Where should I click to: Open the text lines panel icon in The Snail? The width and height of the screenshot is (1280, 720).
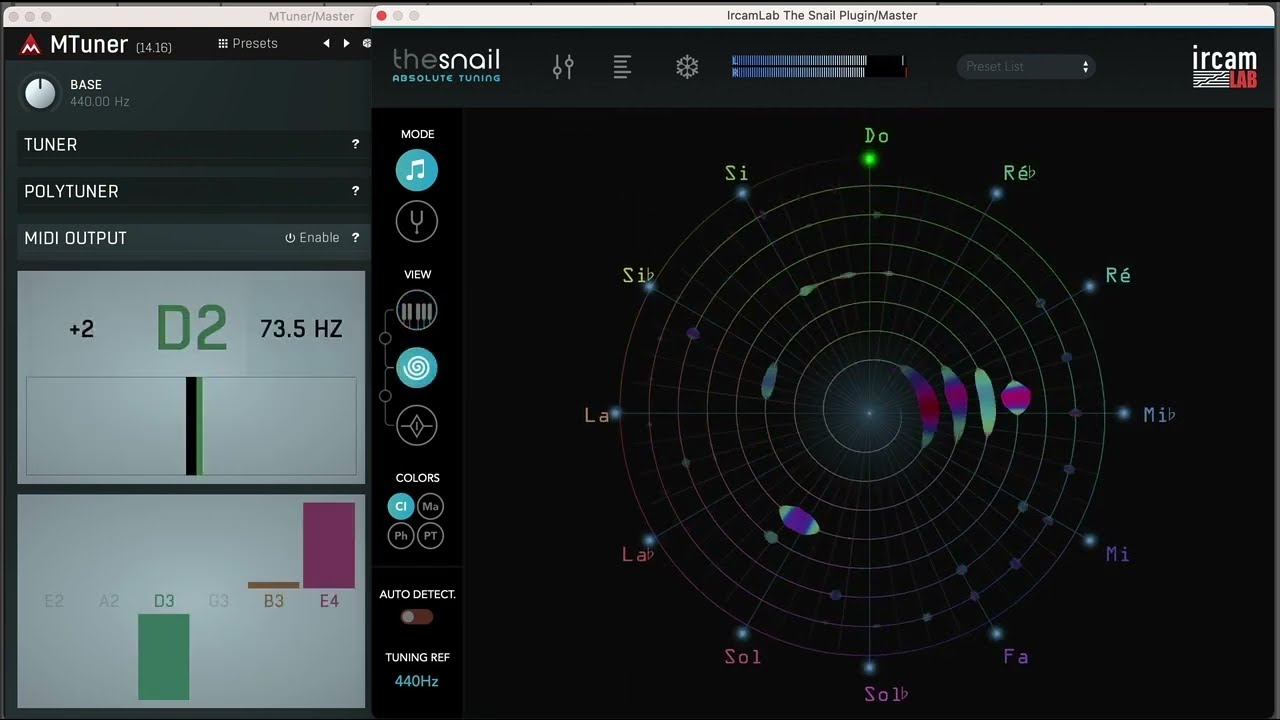(622, 67)
